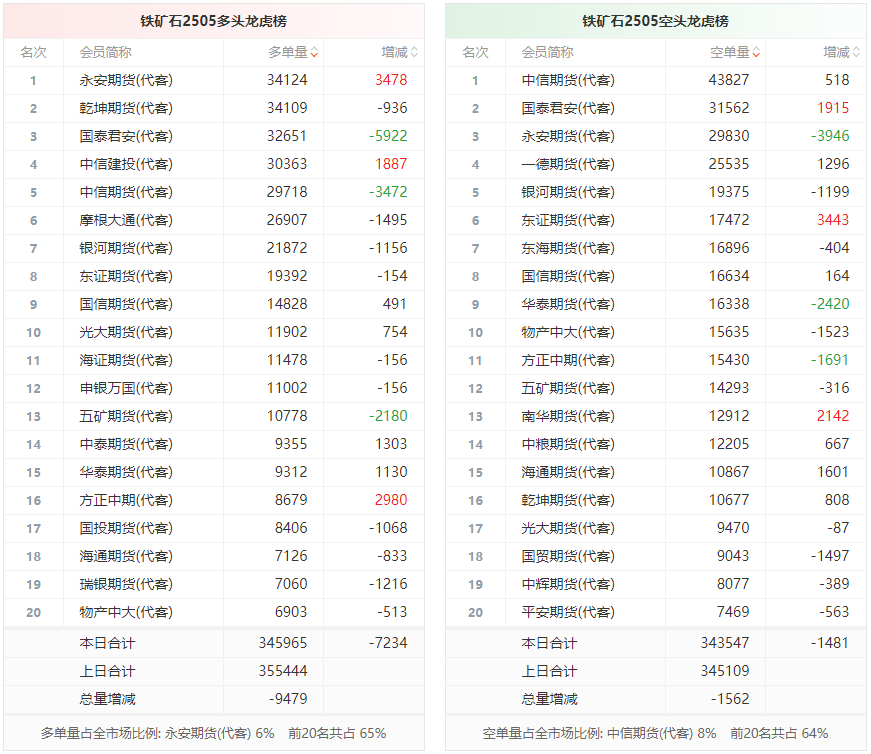Click long position value 34124
This screenshot has width=871, height=754.
287,80
